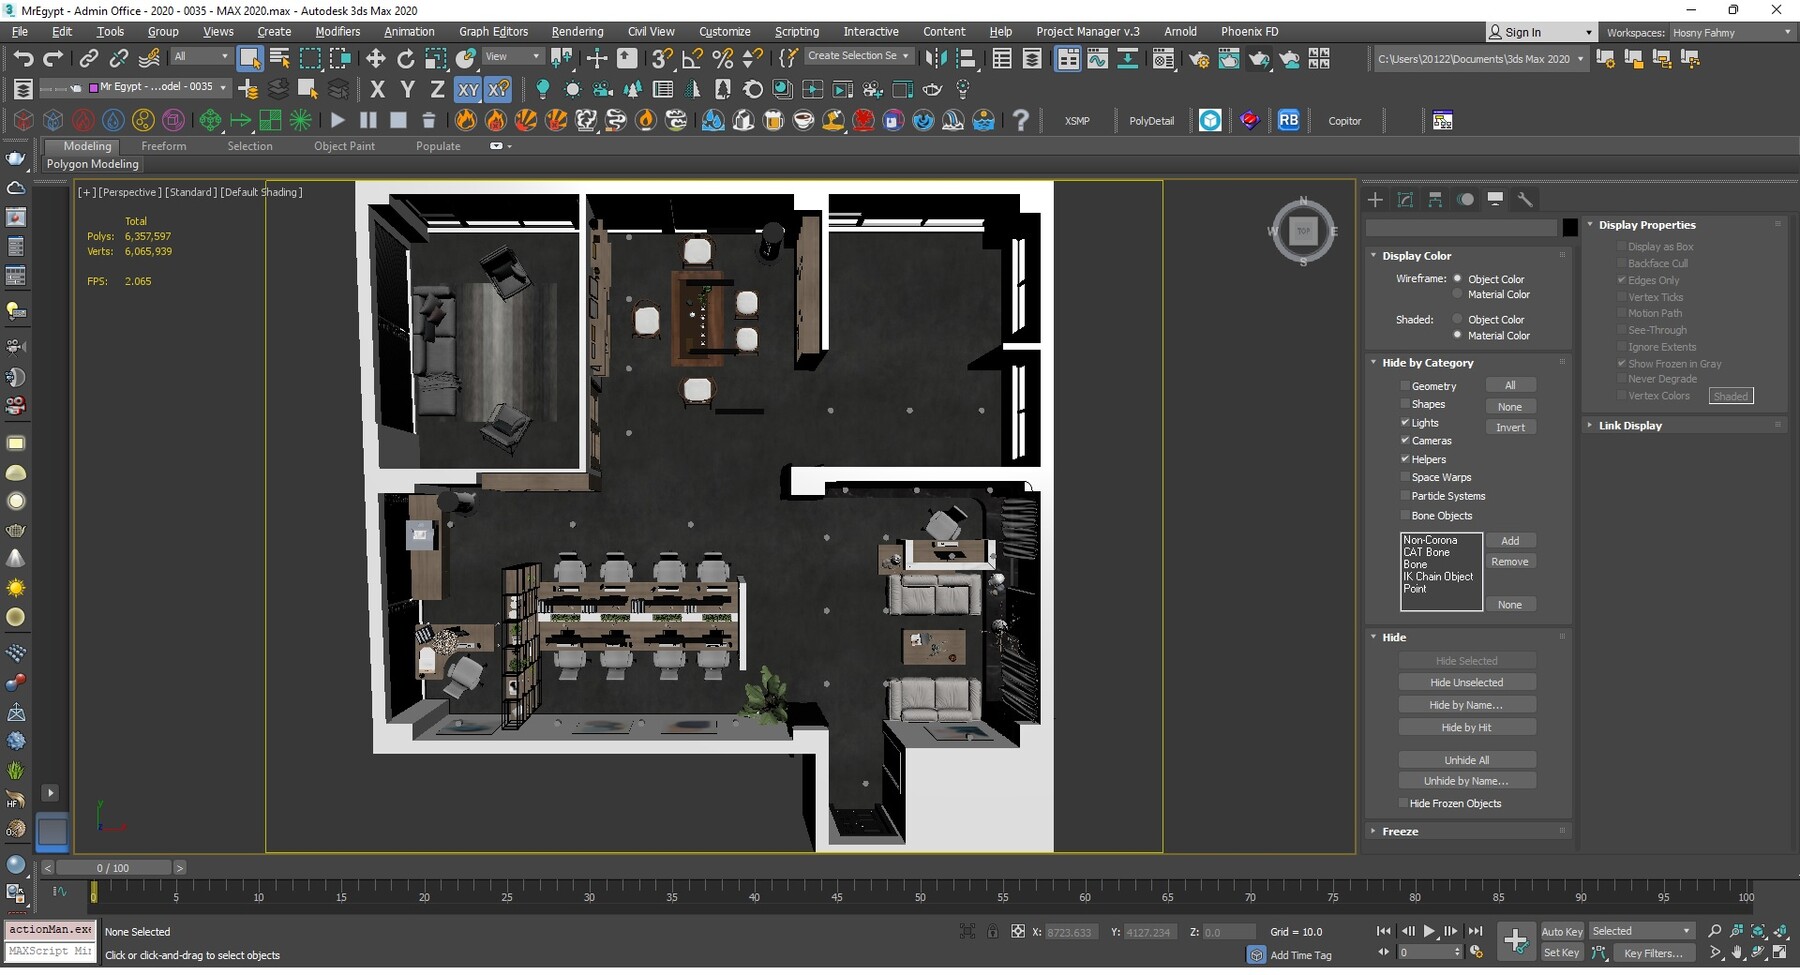Viewport: 1800px width, 975px height.
Task: Check Geometry under Hide by Category
Action: pos(1406,386)
